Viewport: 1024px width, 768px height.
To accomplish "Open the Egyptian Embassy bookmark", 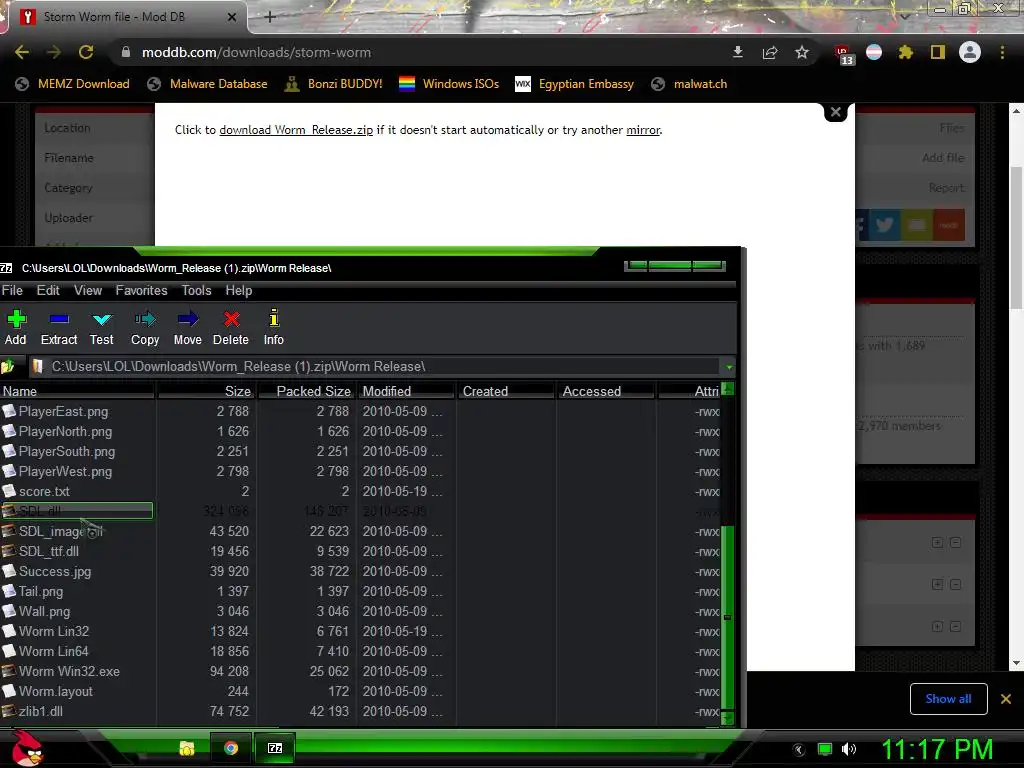I will tap(574, 84).
